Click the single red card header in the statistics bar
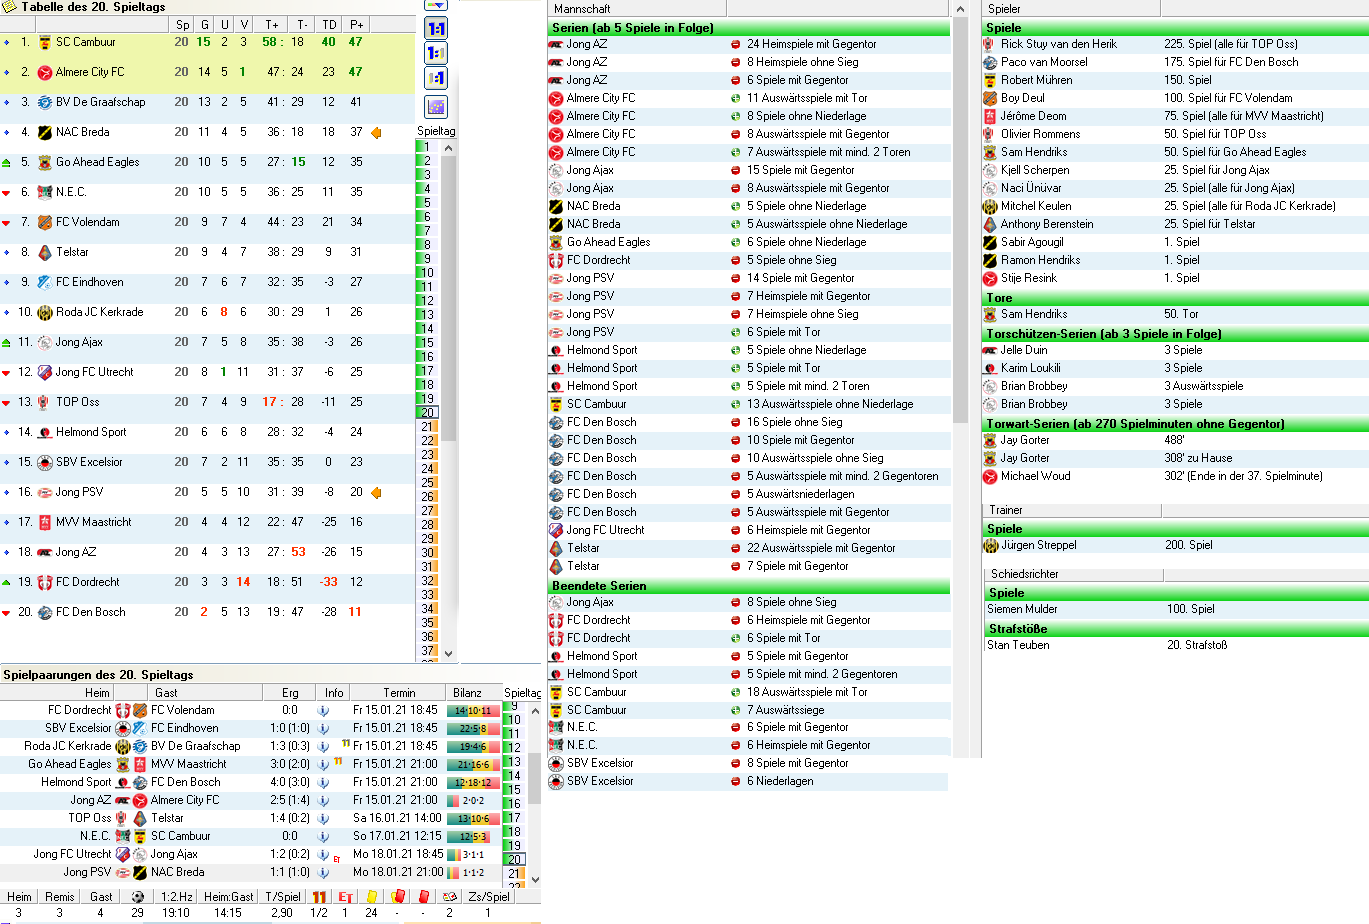The width and height of the screenshot is (1369, 924). (423, 897)
